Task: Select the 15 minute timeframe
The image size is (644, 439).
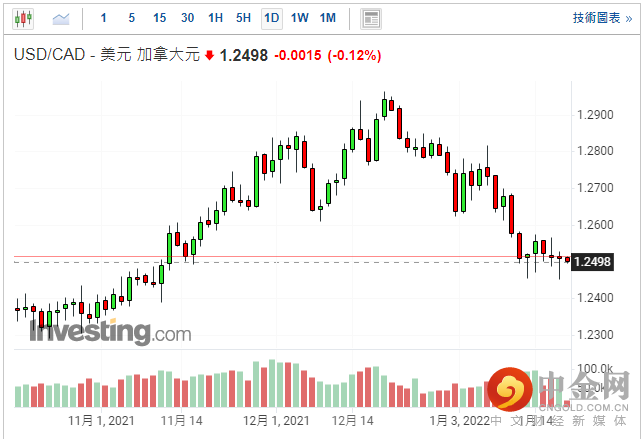Action: click(x=160, y=18)
